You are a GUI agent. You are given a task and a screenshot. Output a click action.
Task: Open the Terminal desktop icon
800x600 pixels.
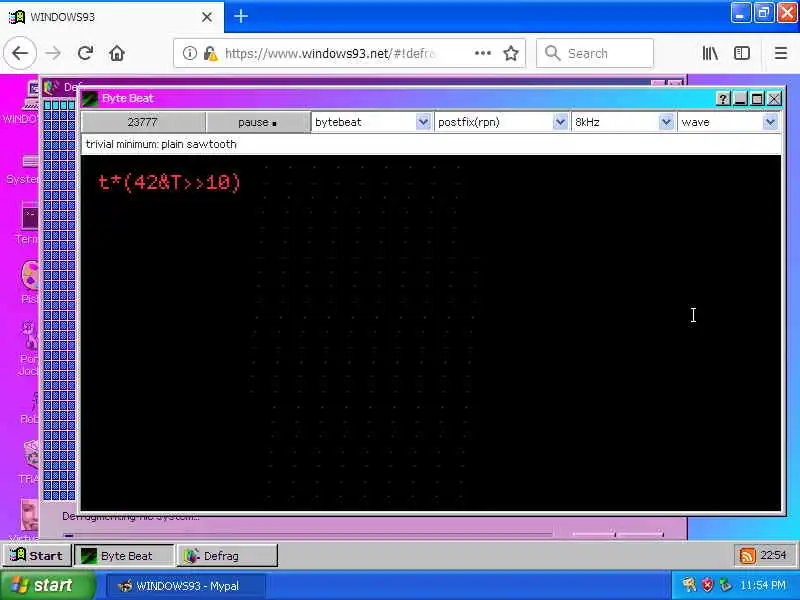pyautogui.click(x=28, y=222)
